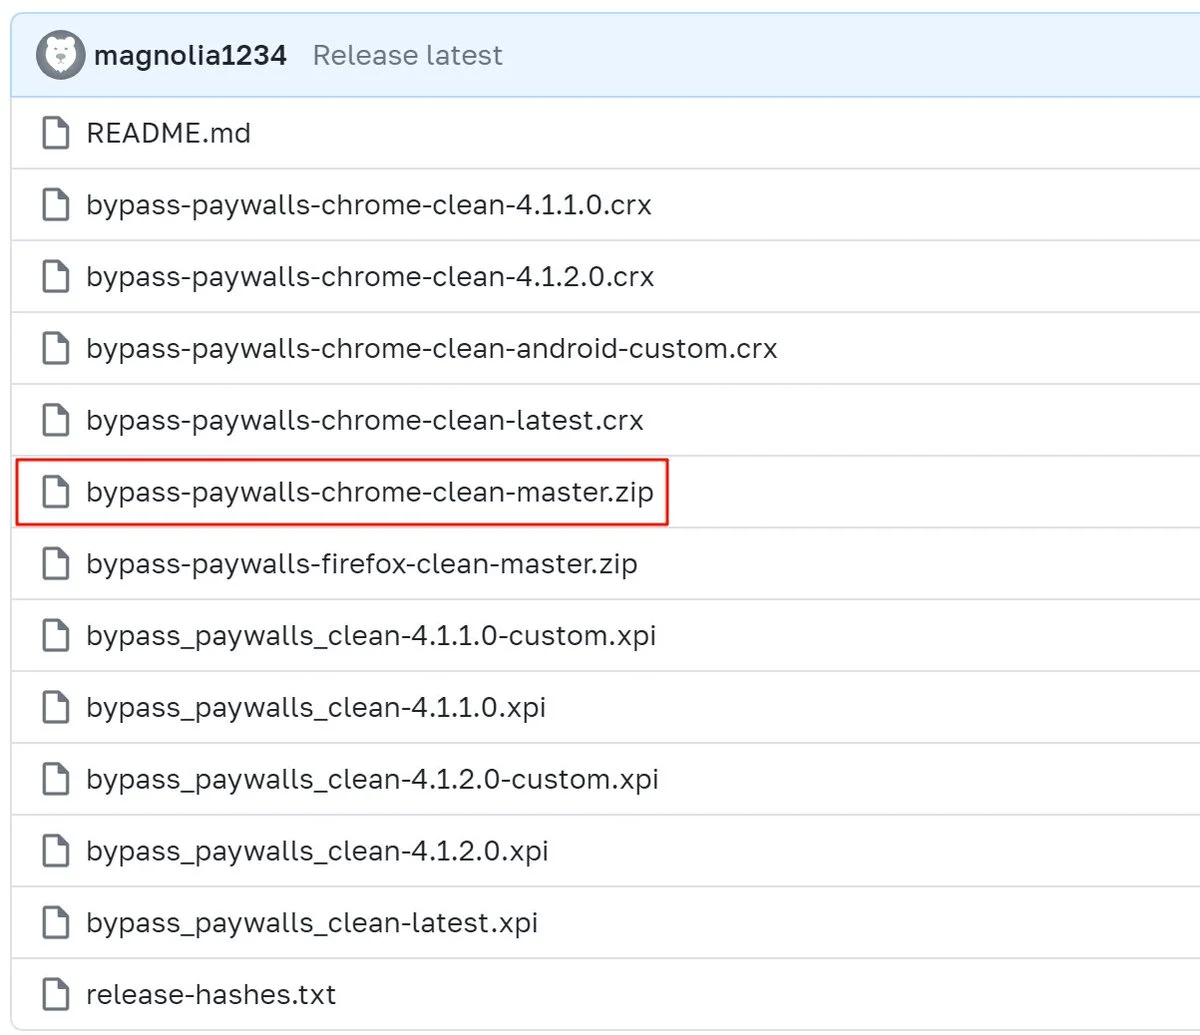Open bypass_paywalls_clean-4.1.2.0.xpi
Screen dimensions: 1200x1035
(x=316, y=850)
